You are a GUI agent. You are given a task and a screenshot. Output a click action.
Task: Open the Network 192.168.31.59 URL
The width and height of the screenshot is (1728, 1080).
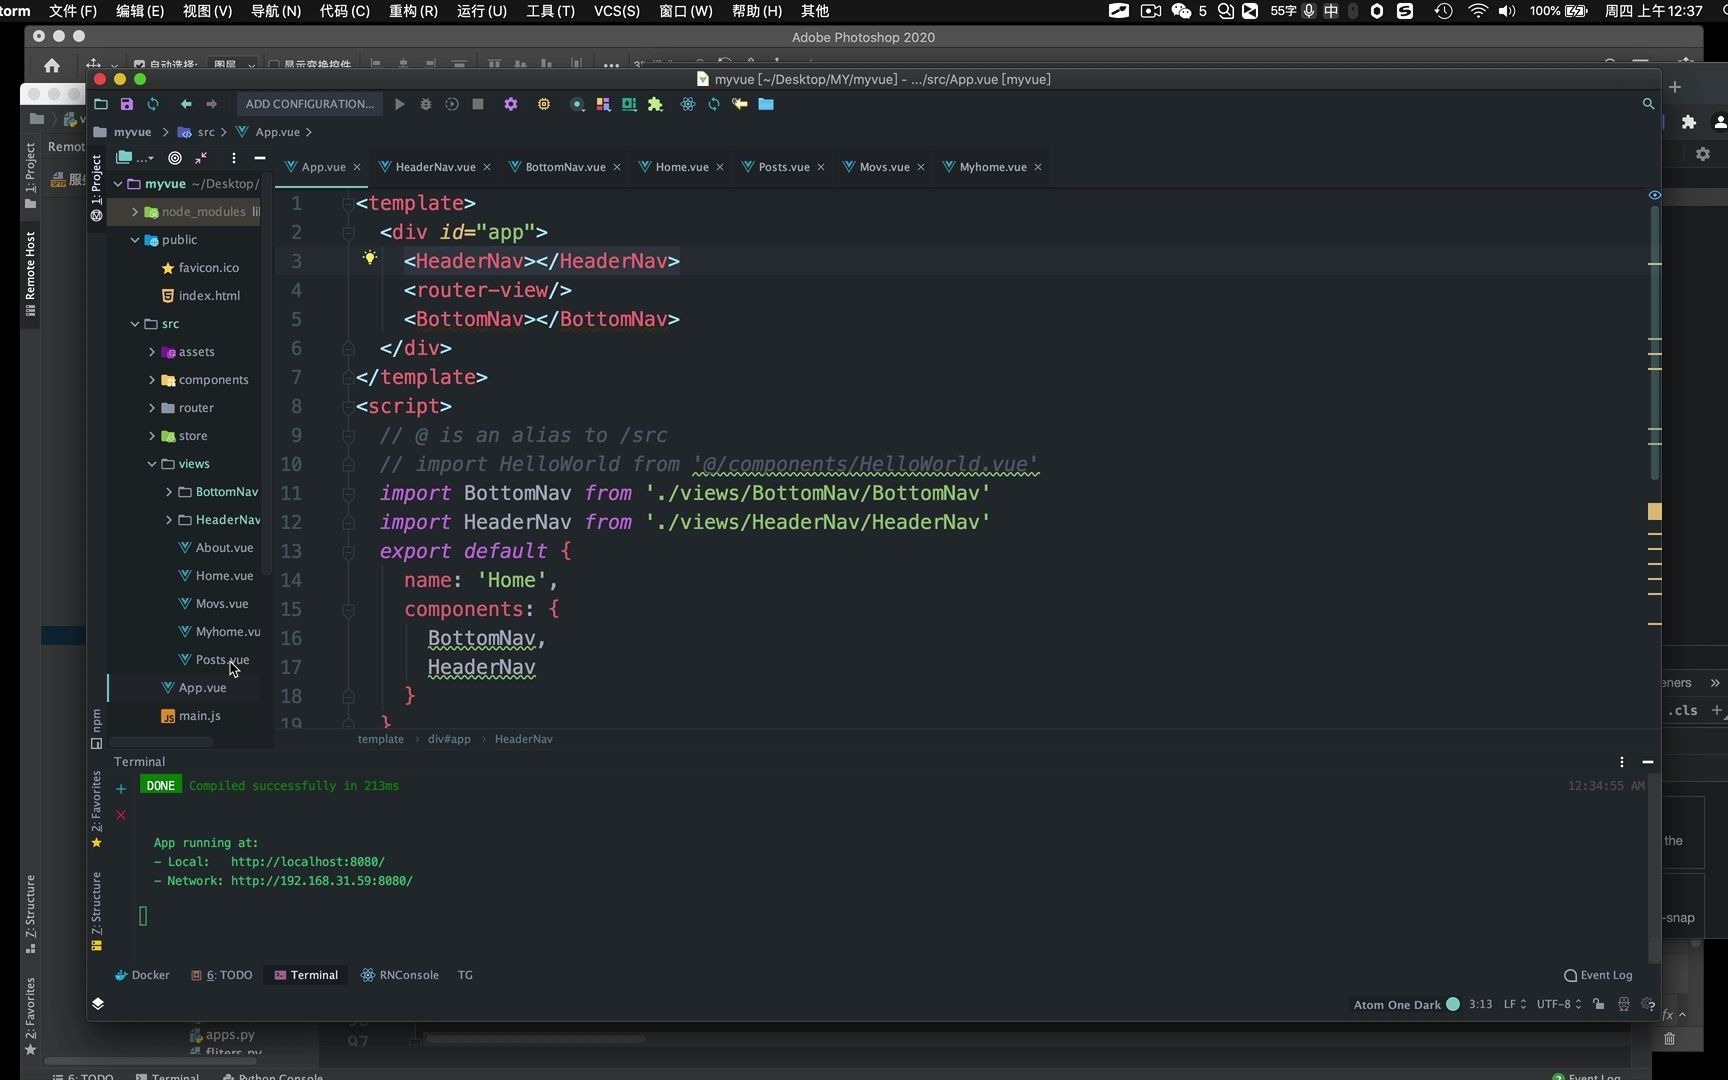[x=321, y=881]
